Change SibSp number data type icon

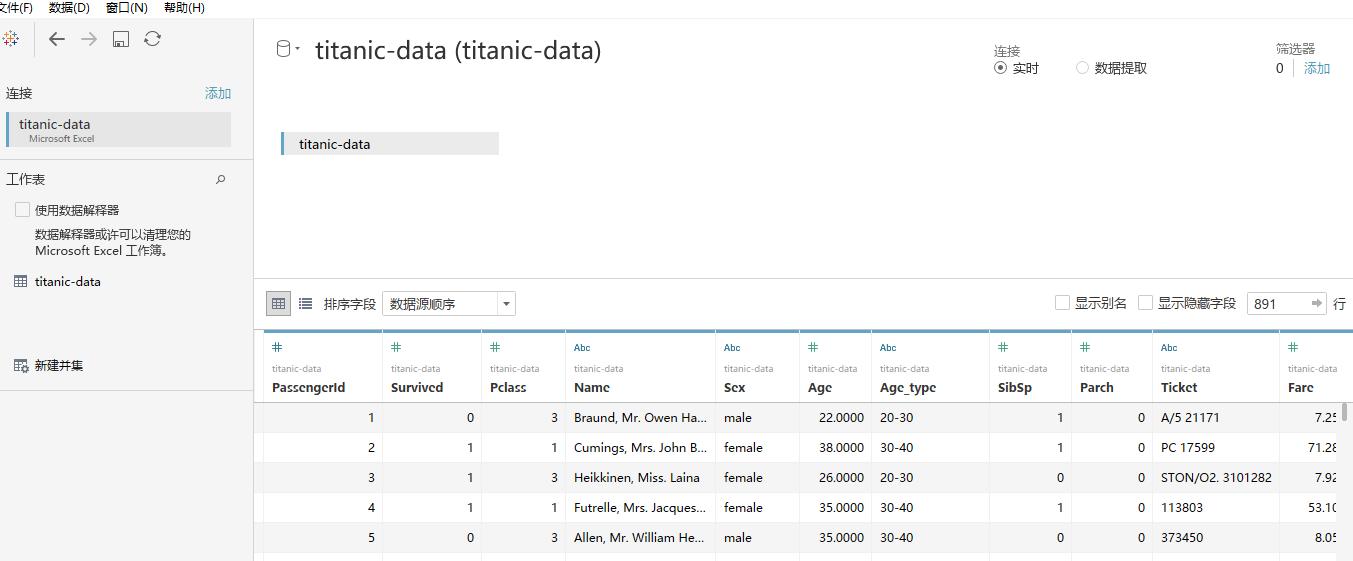click(x=1003, y=347)
